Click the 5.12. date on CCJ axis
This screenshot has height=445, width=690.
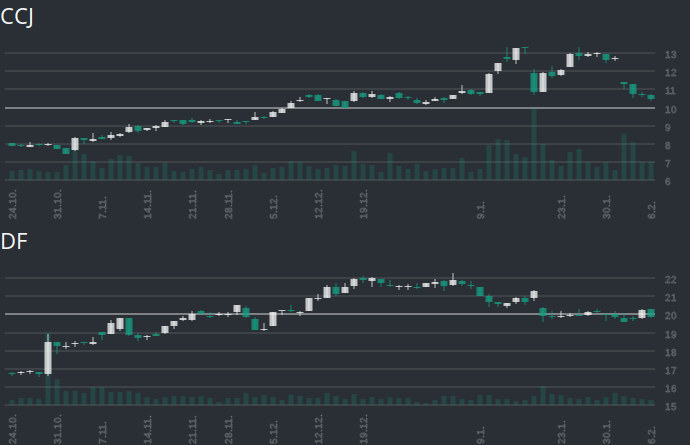click(273, 208)
